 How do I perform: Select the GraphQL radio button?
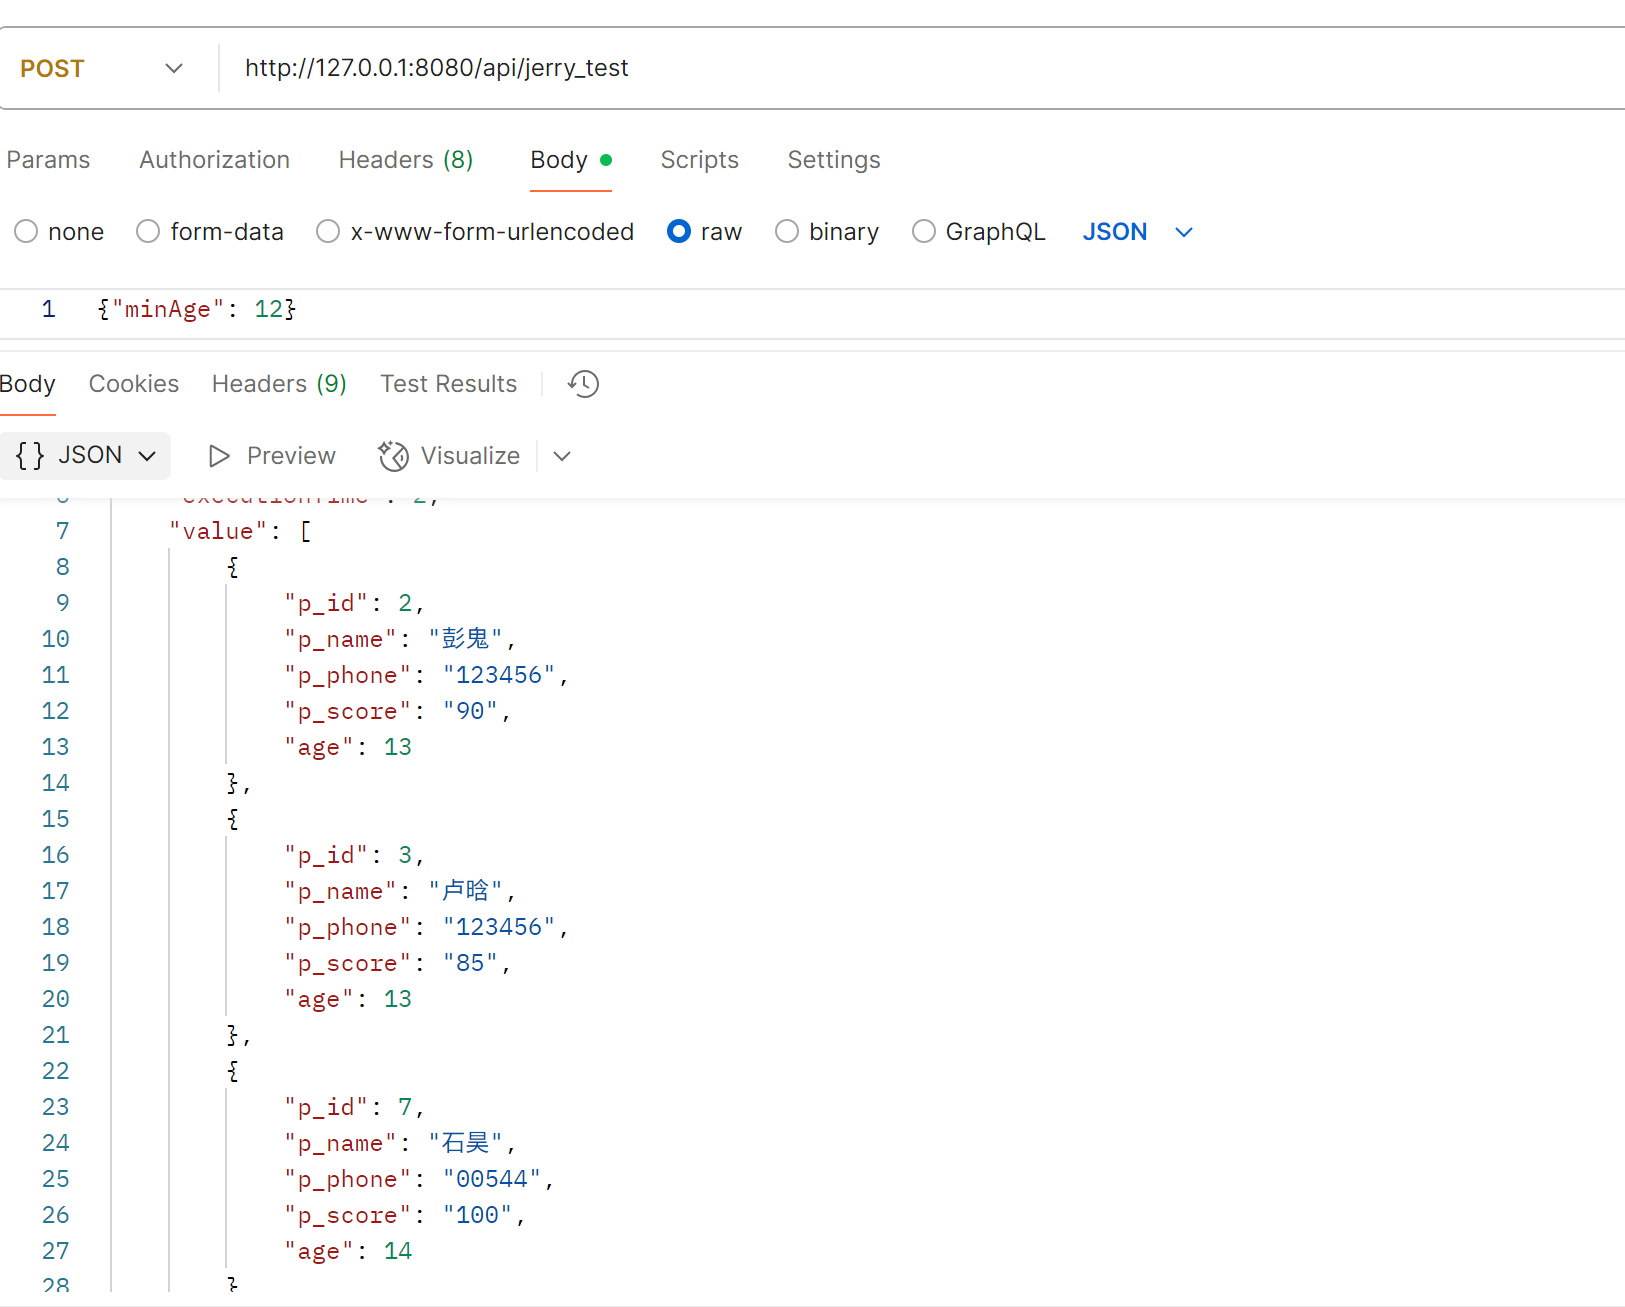pos(924,232)
